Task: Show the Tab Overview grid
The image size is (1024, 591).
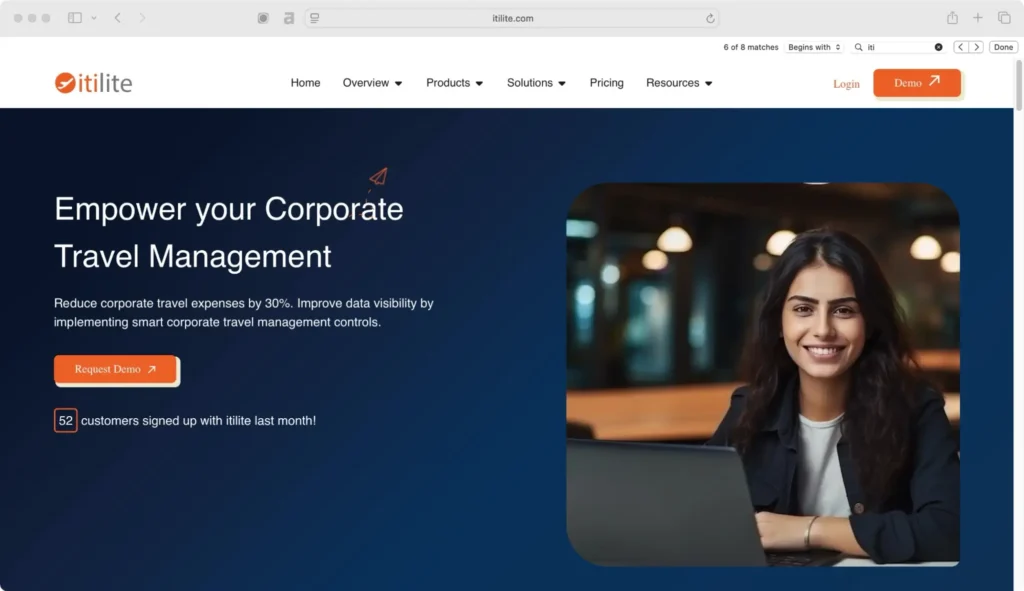Action: click(1004, 17)
